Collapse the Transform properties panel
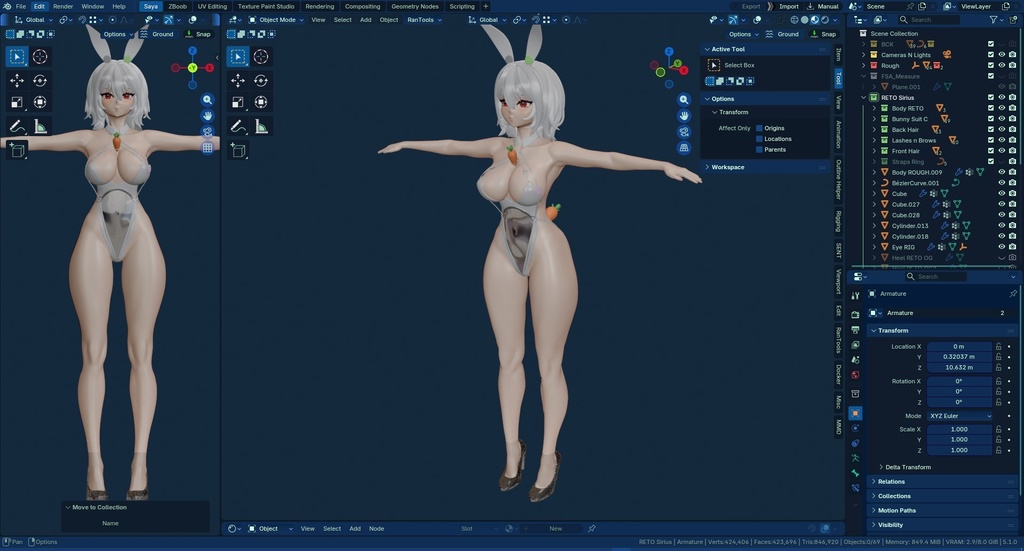The image size is (1024, 551). point(943,330)
